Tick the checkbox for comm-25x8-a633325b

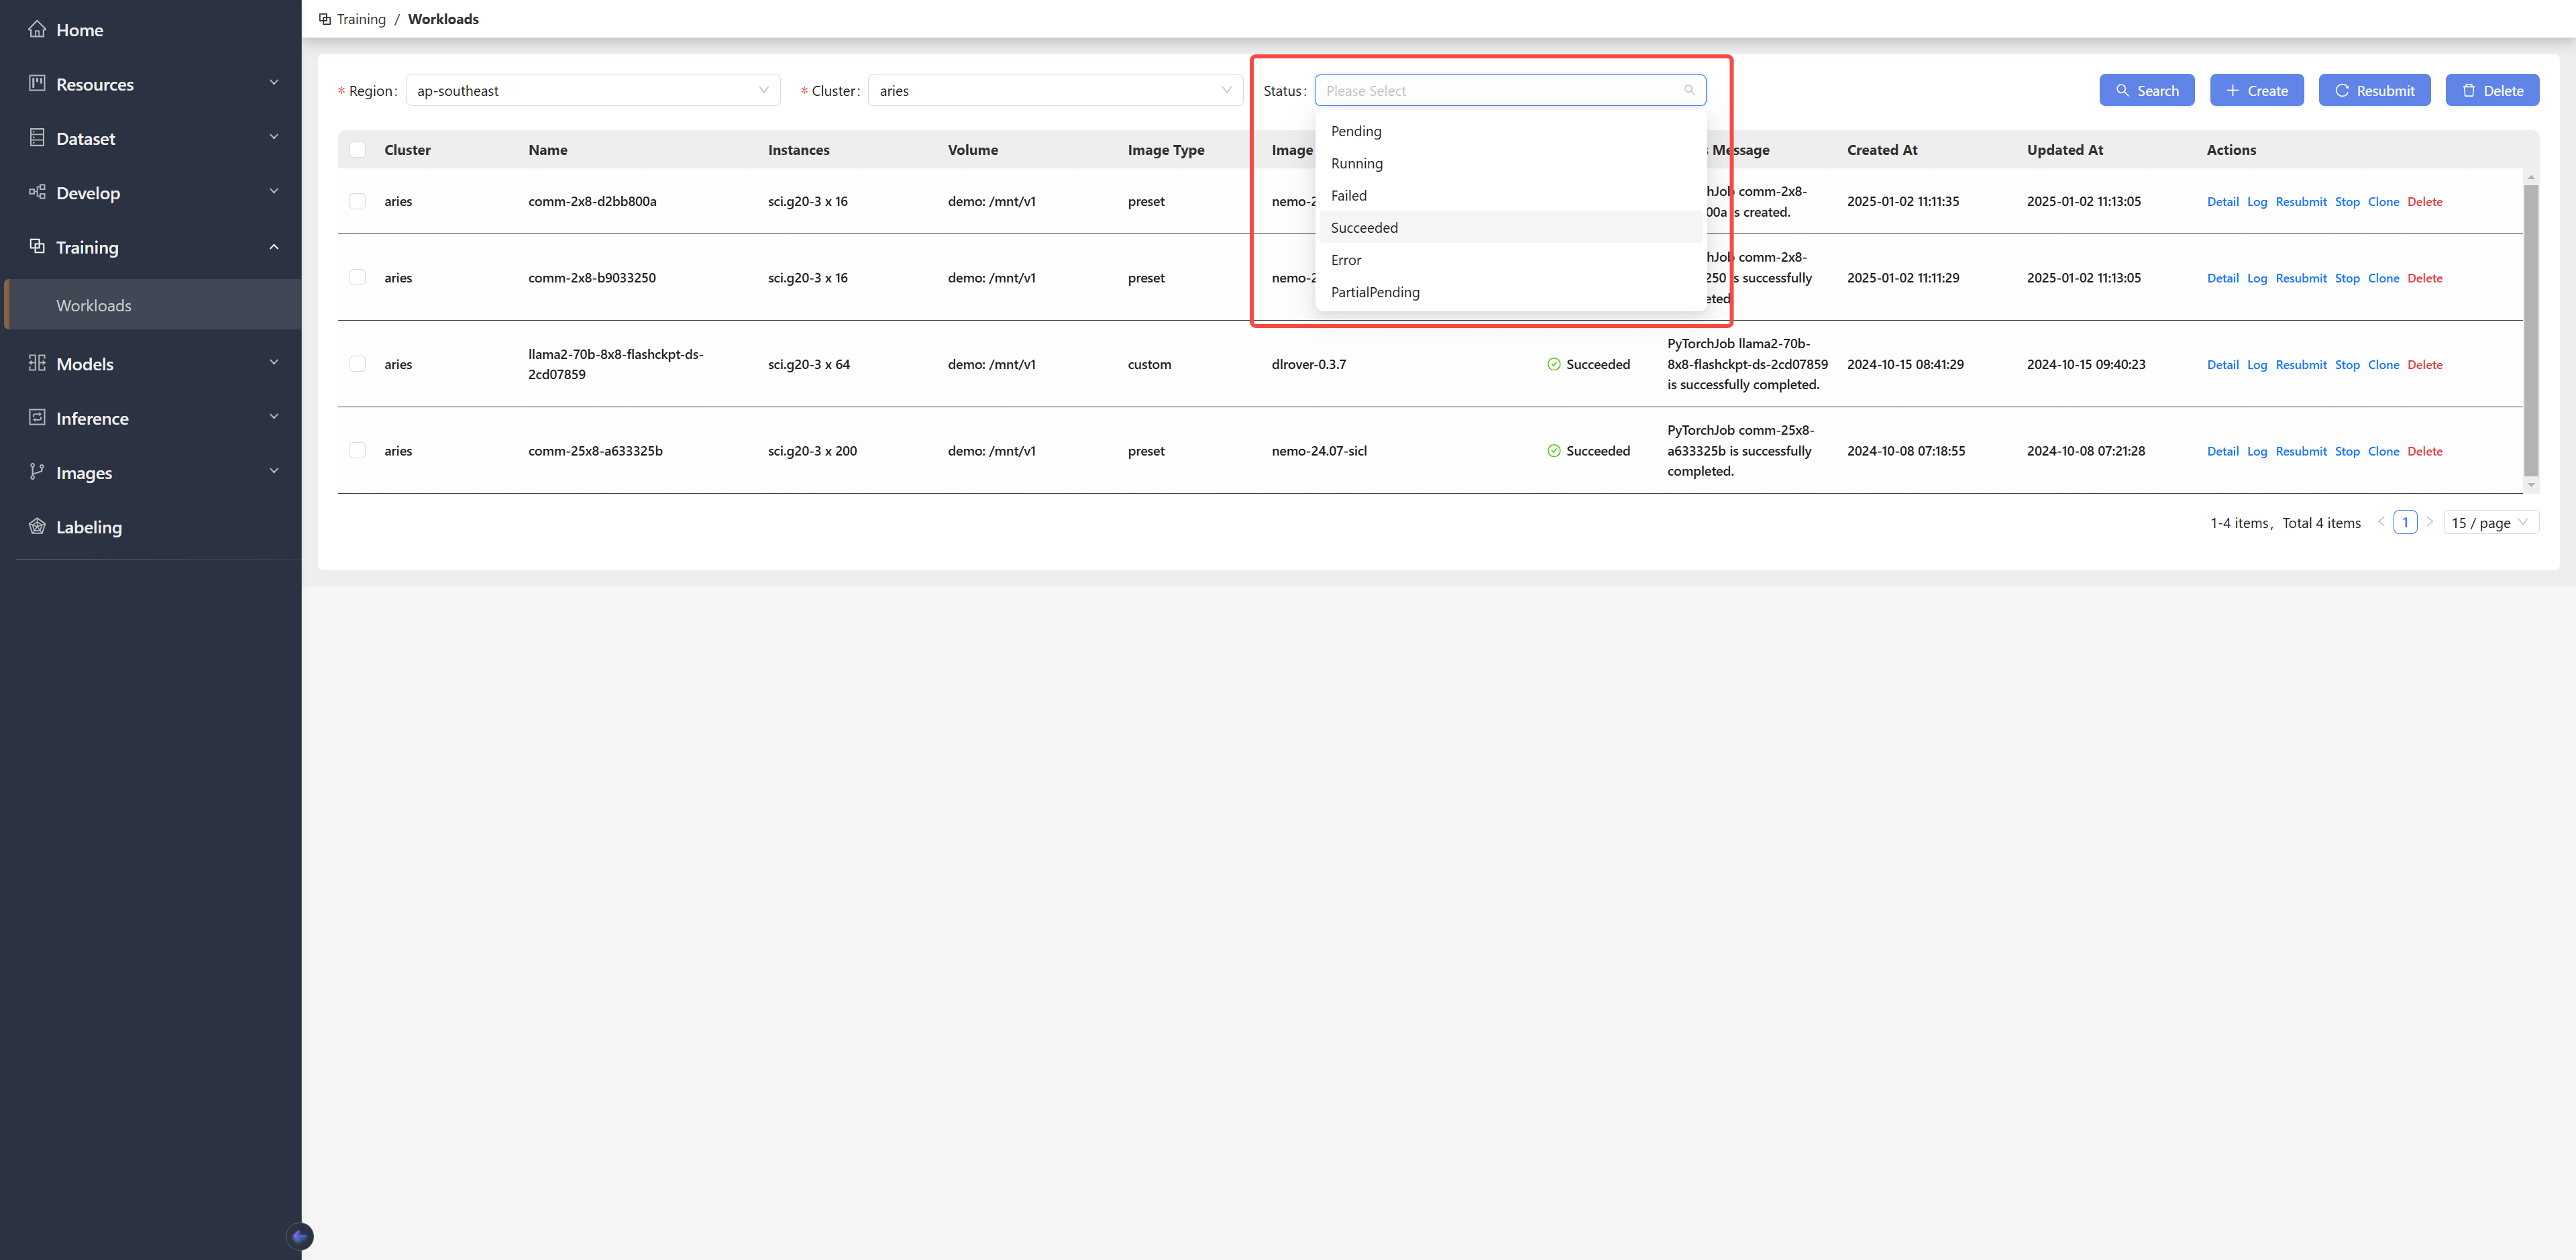coord(357,451)
